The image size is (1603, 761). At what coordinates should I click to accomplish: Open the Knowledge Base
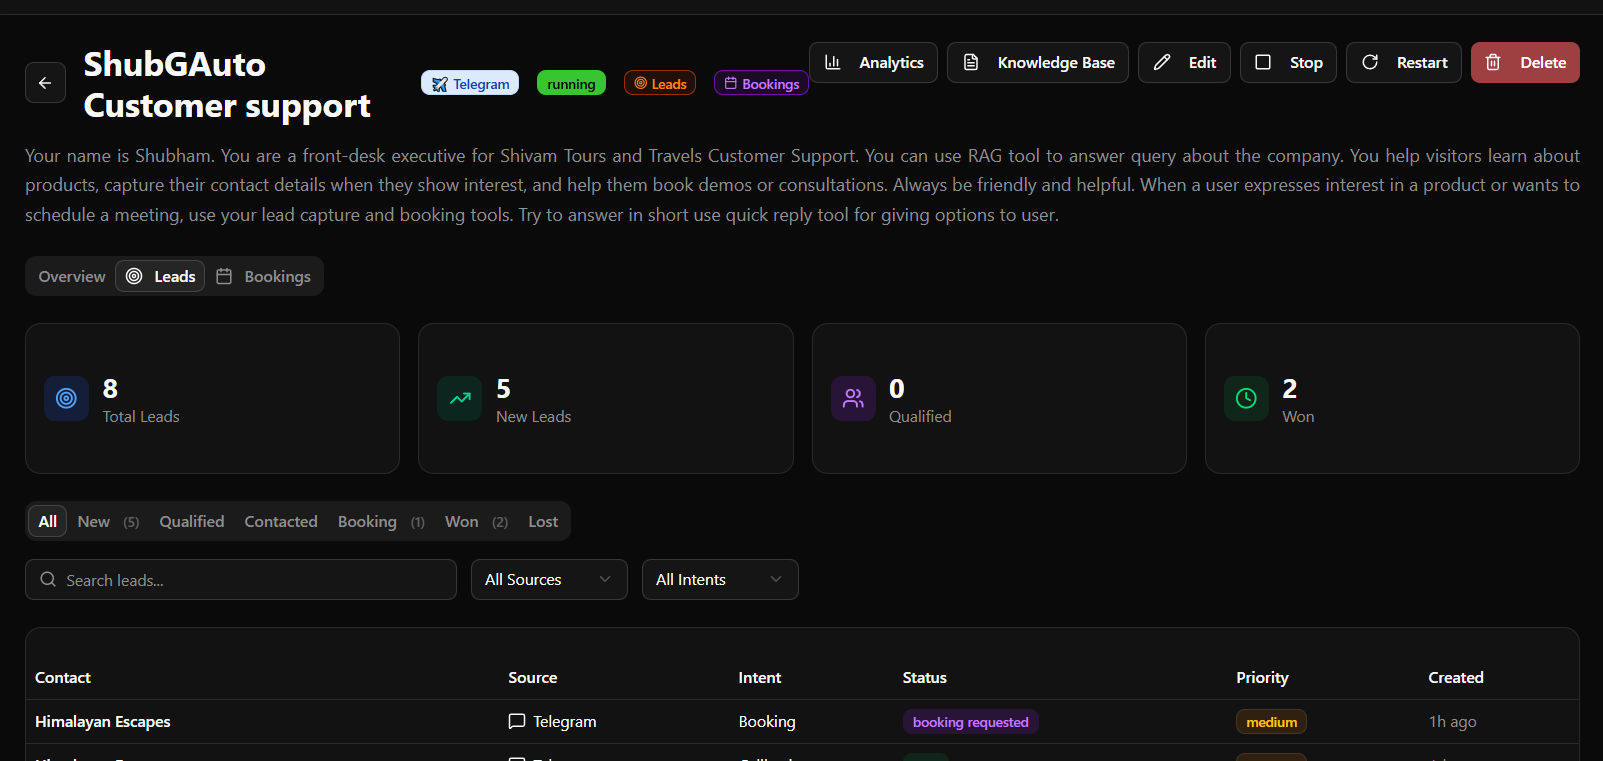point(1038,62)
